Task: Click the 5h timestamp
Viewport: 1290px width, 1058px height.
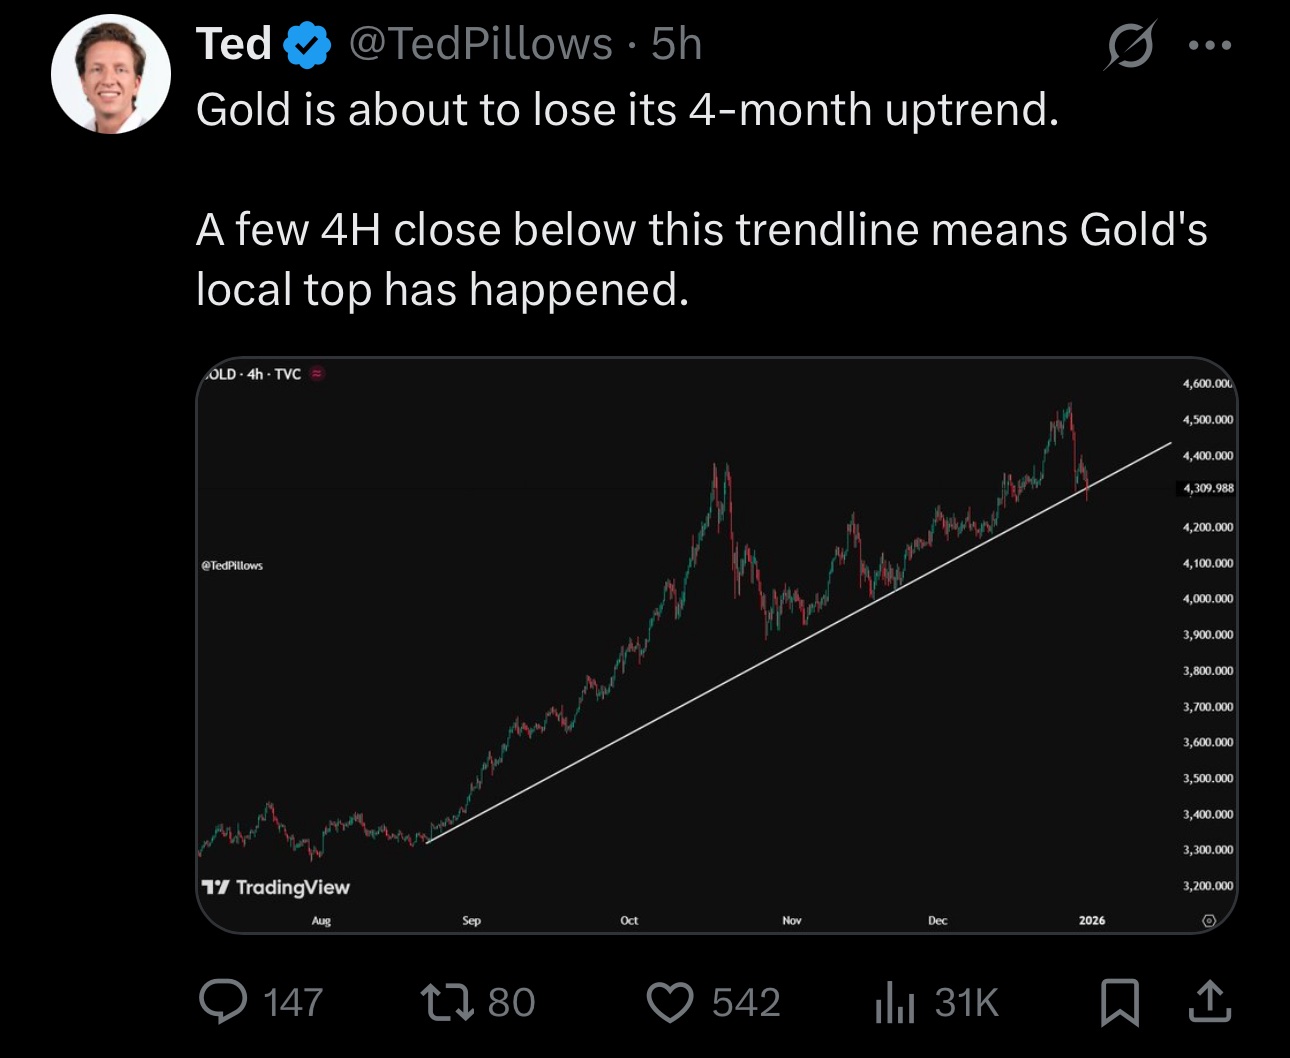Action: [677, 45]
